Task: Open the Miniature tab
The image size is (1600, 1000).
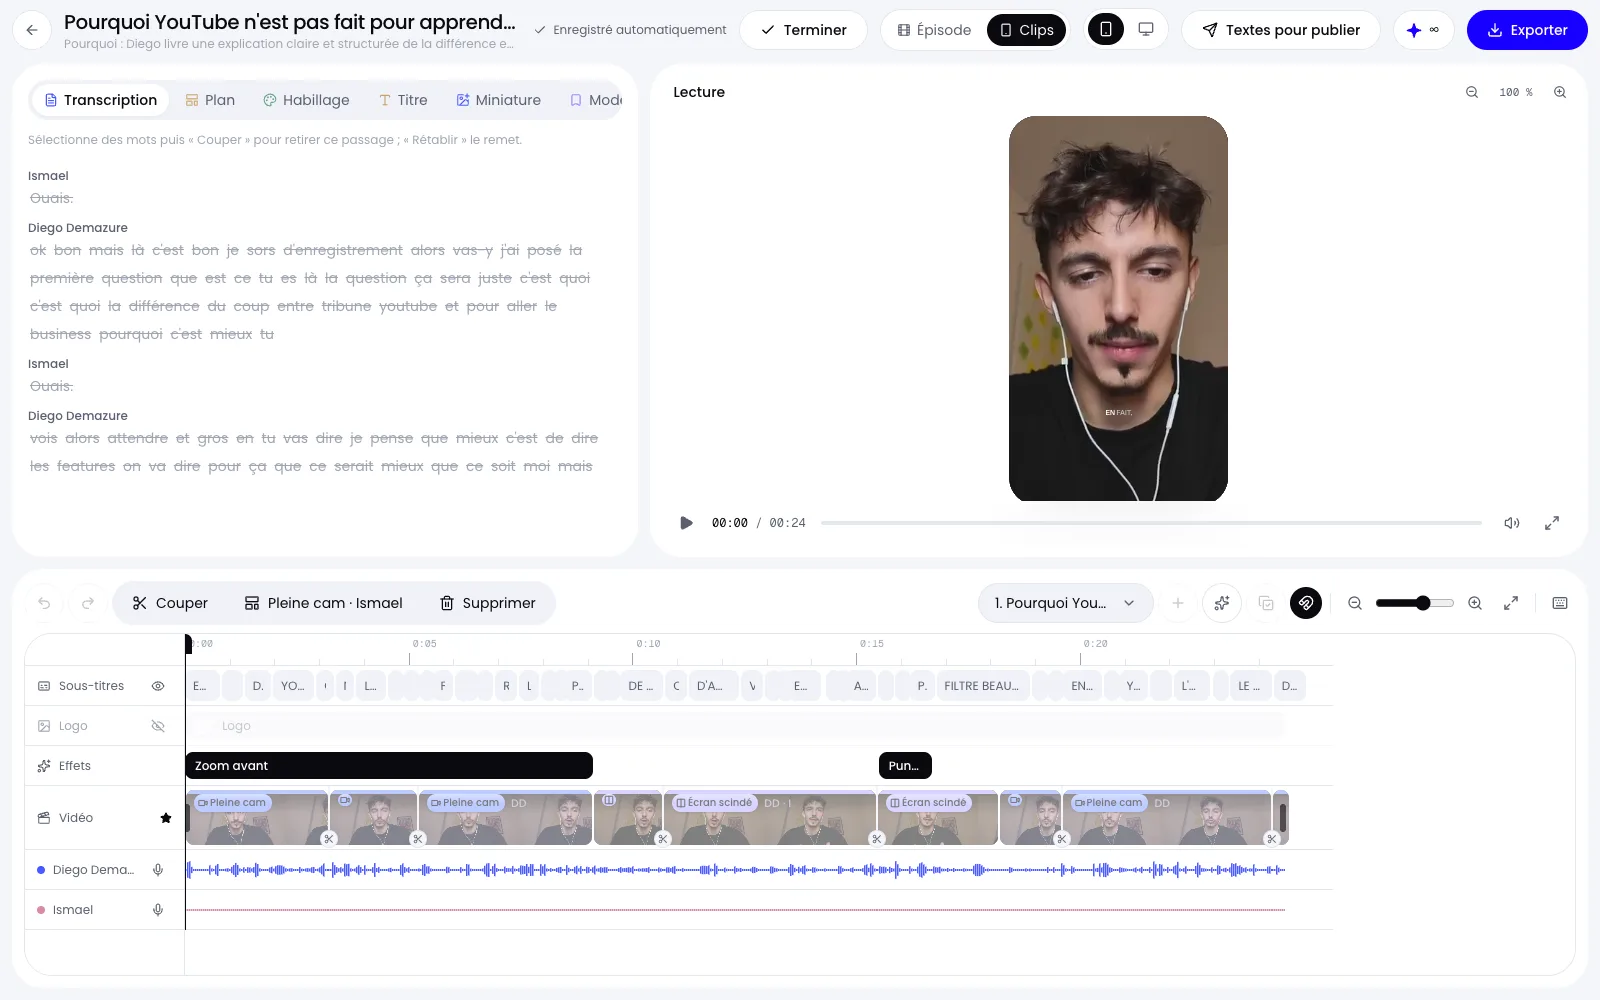Action: 498,100
